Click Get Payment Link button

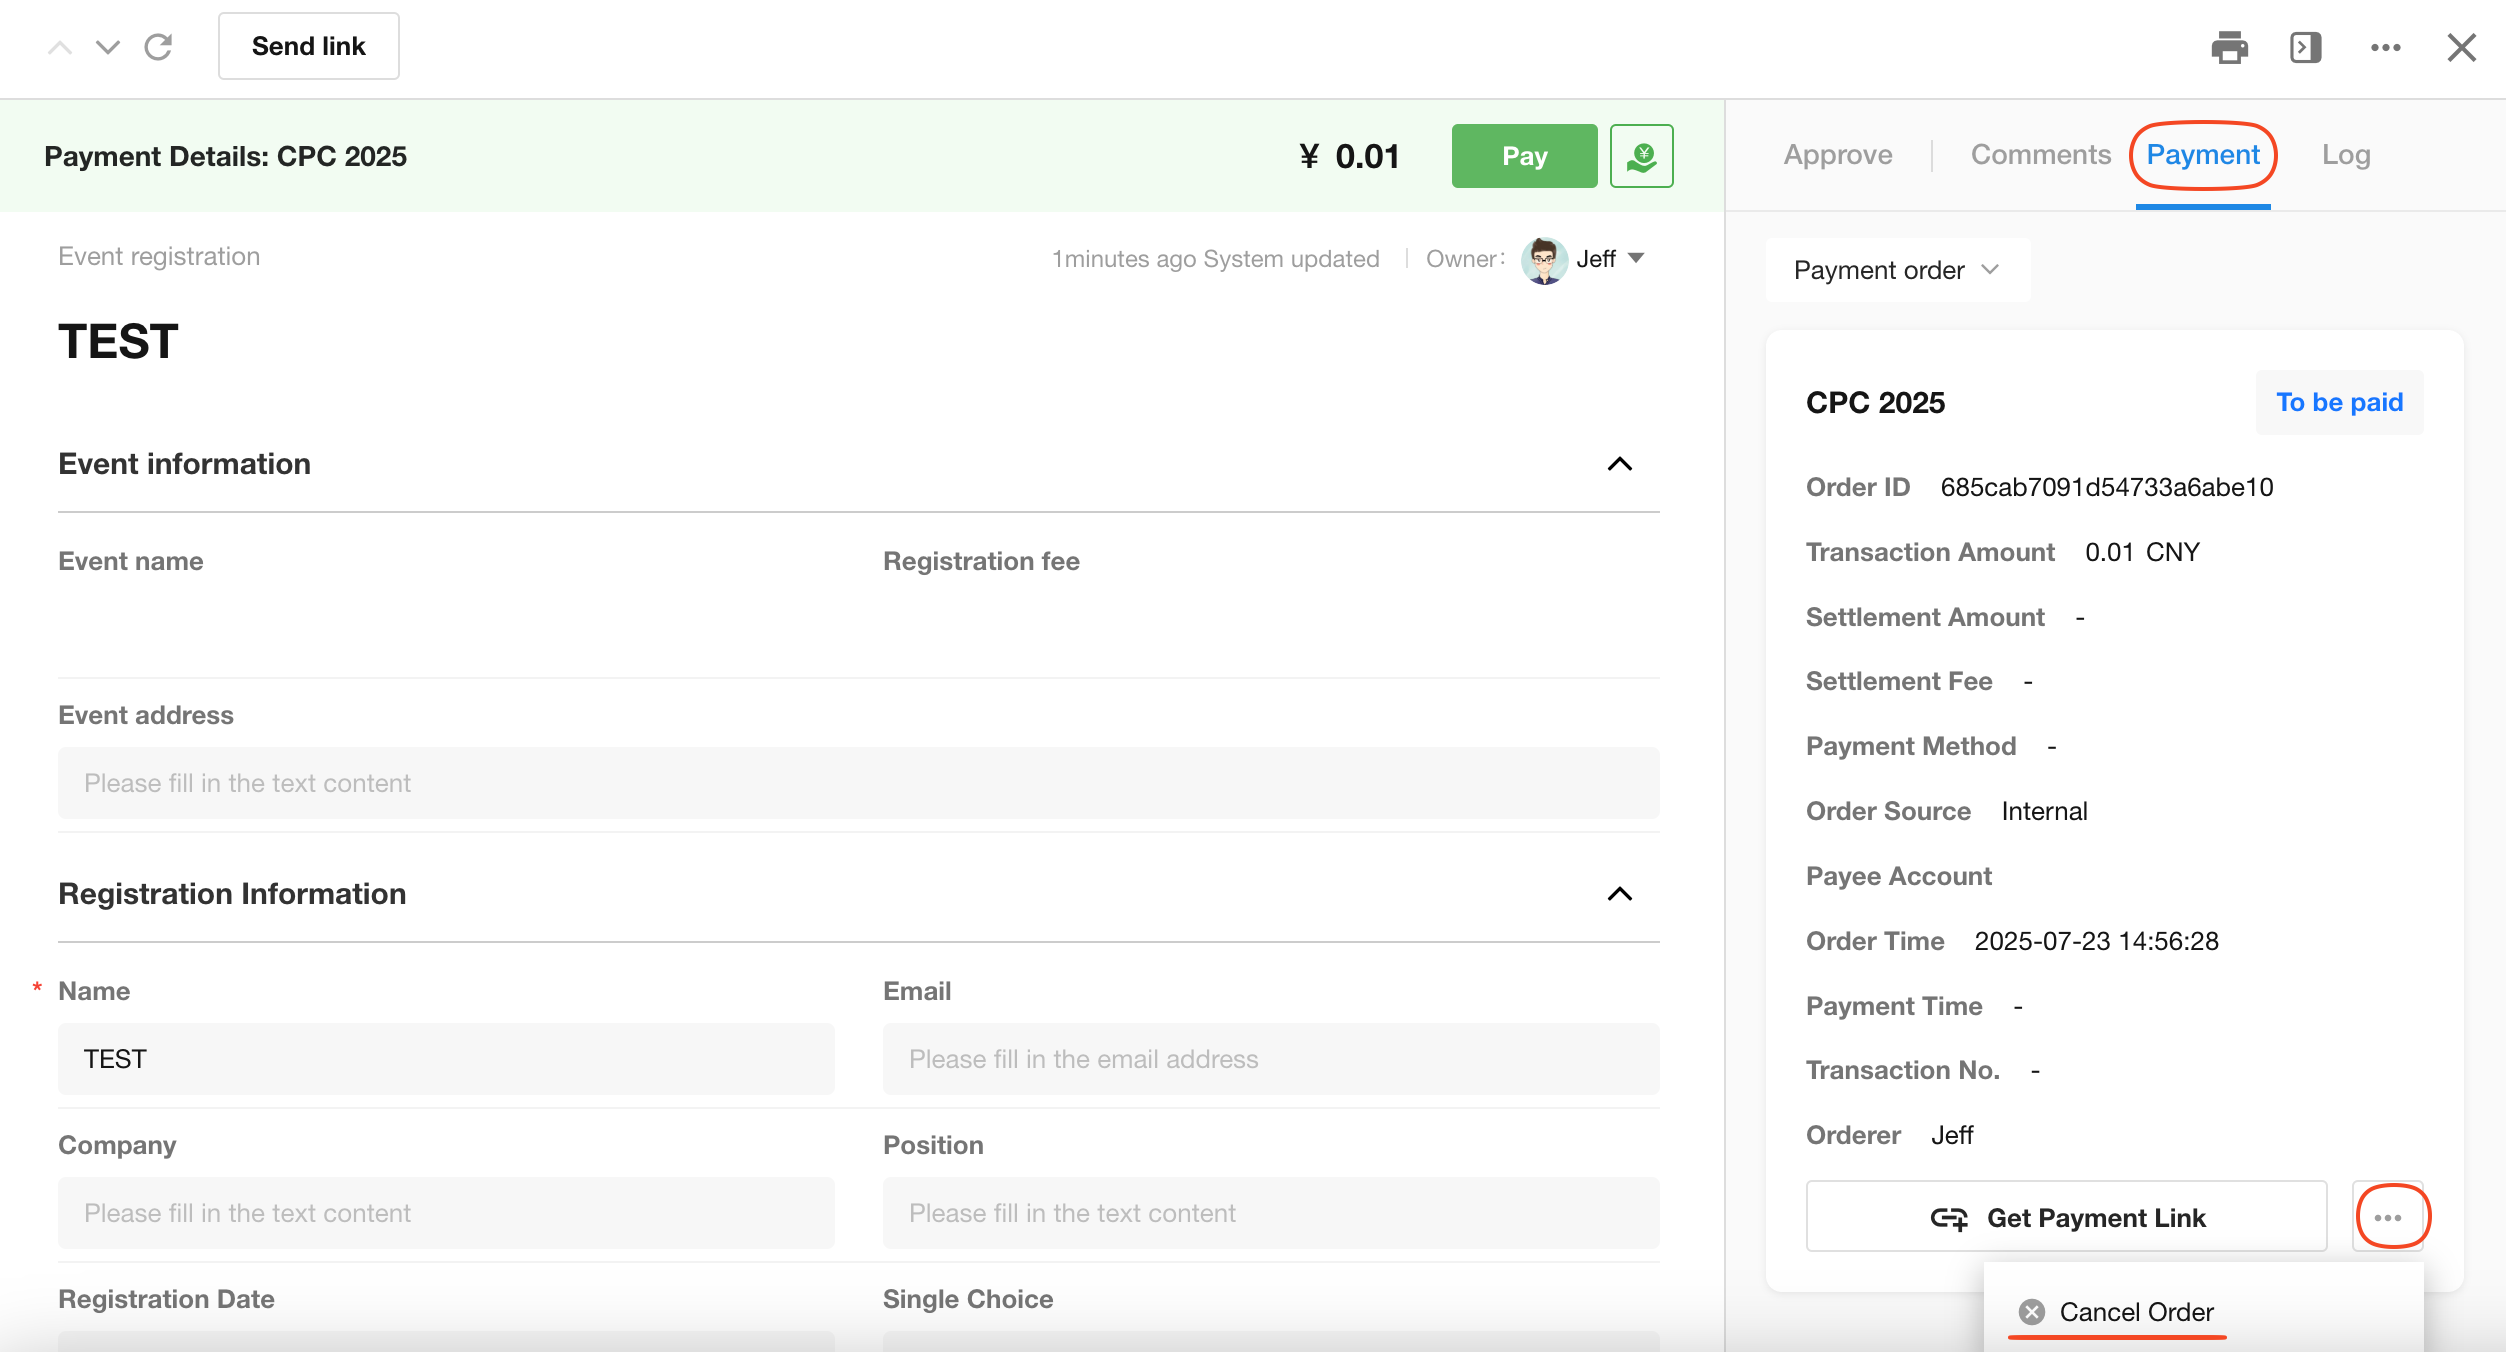coord(2066,1217)
